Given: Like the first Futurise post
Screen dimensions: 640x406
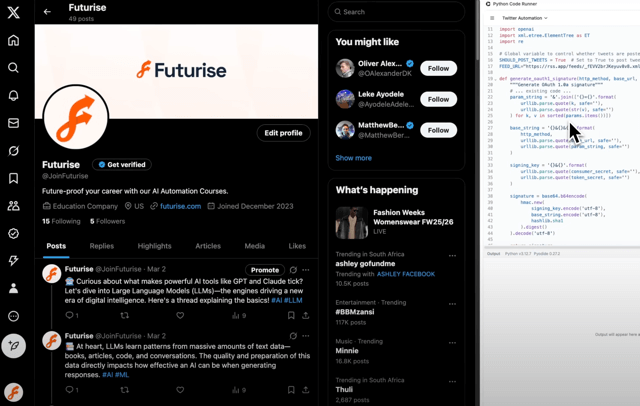Looking at the screenshot, I should 180,316.
